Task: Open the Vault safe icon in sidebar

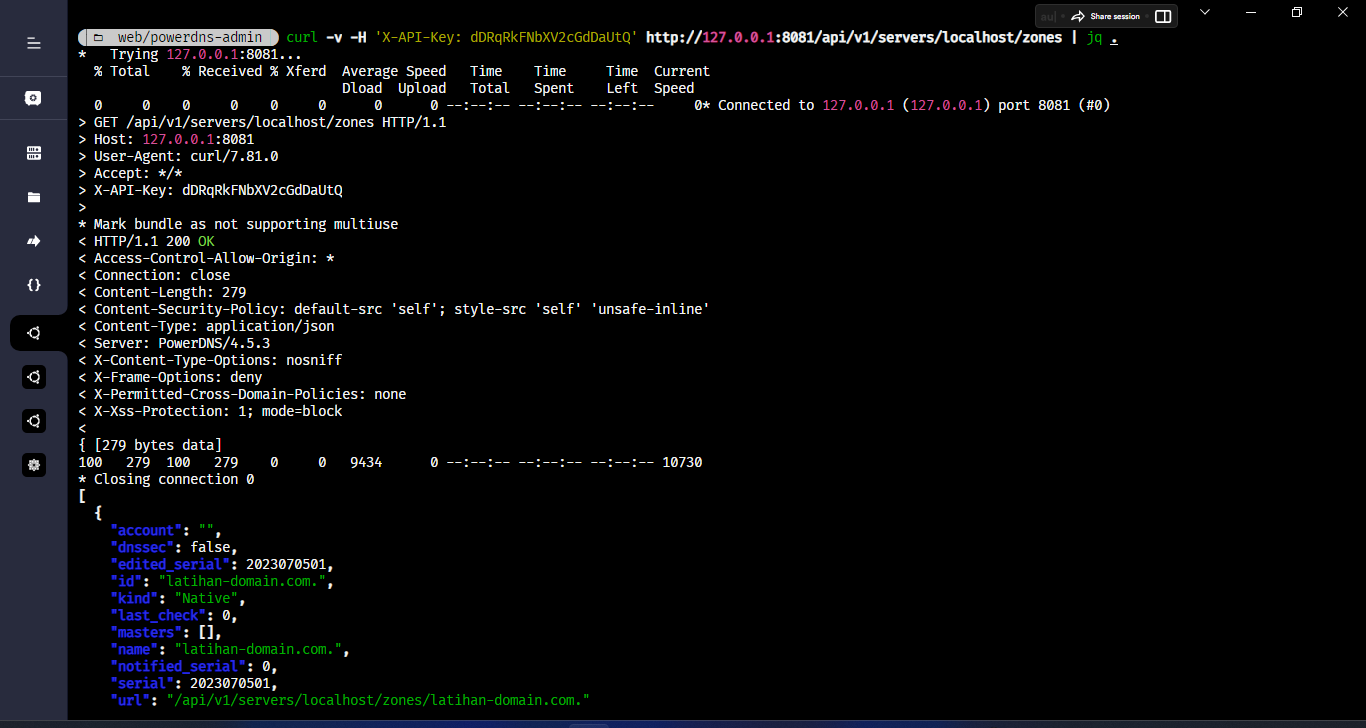Action: tap(33, 98)
